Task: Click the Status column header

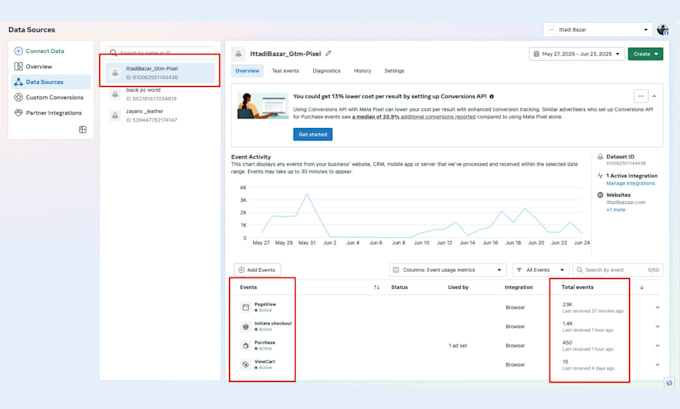Action: click(x=399, y=287)
